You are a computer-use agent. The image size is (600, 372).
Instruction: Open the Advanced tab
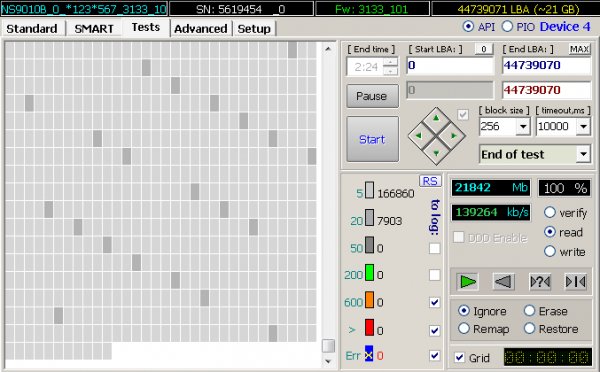(201, 29)
